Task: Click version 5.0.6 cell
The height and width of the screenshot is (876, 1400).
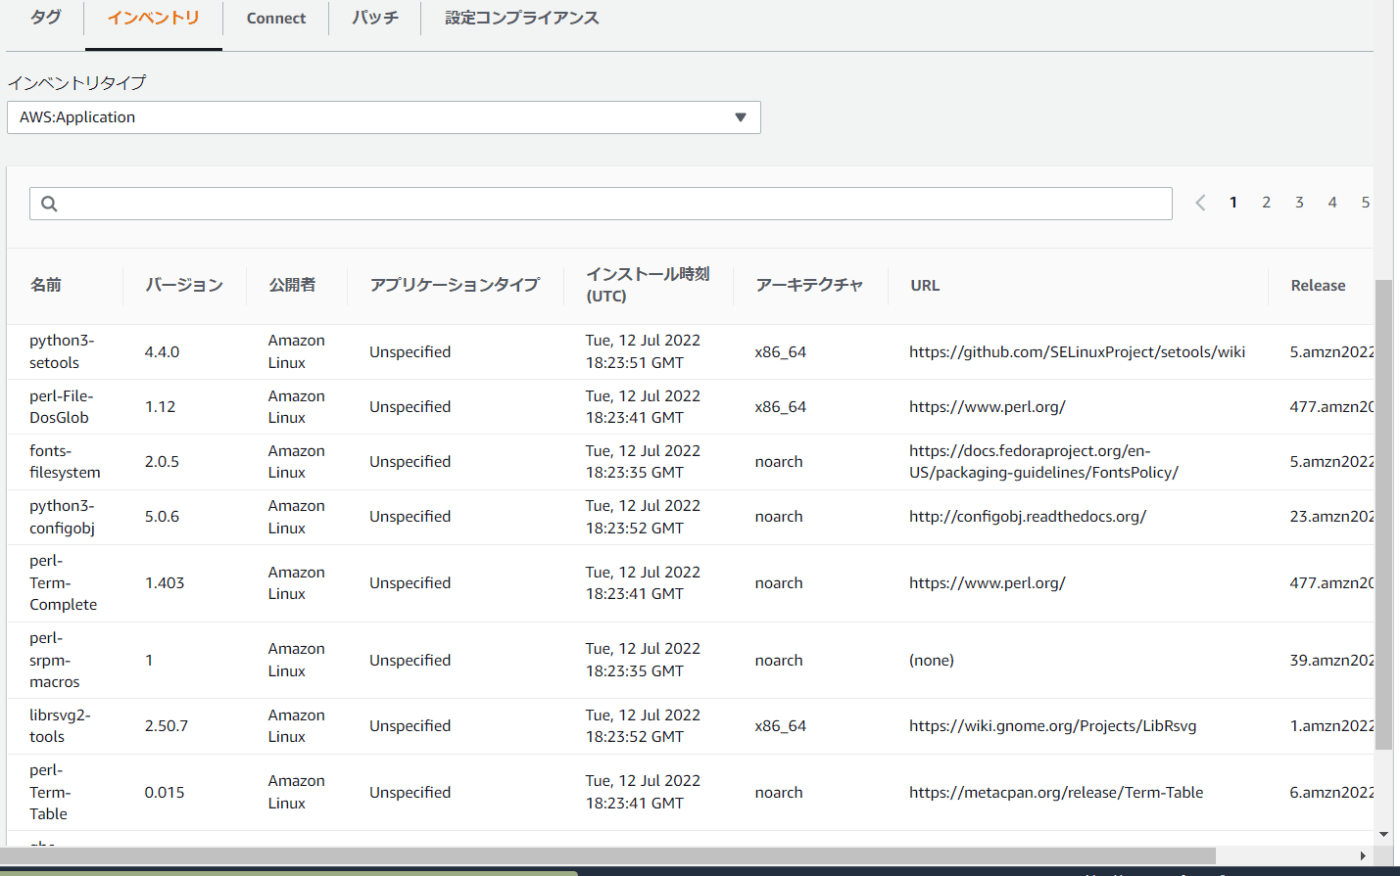Action: coord(162,517)
